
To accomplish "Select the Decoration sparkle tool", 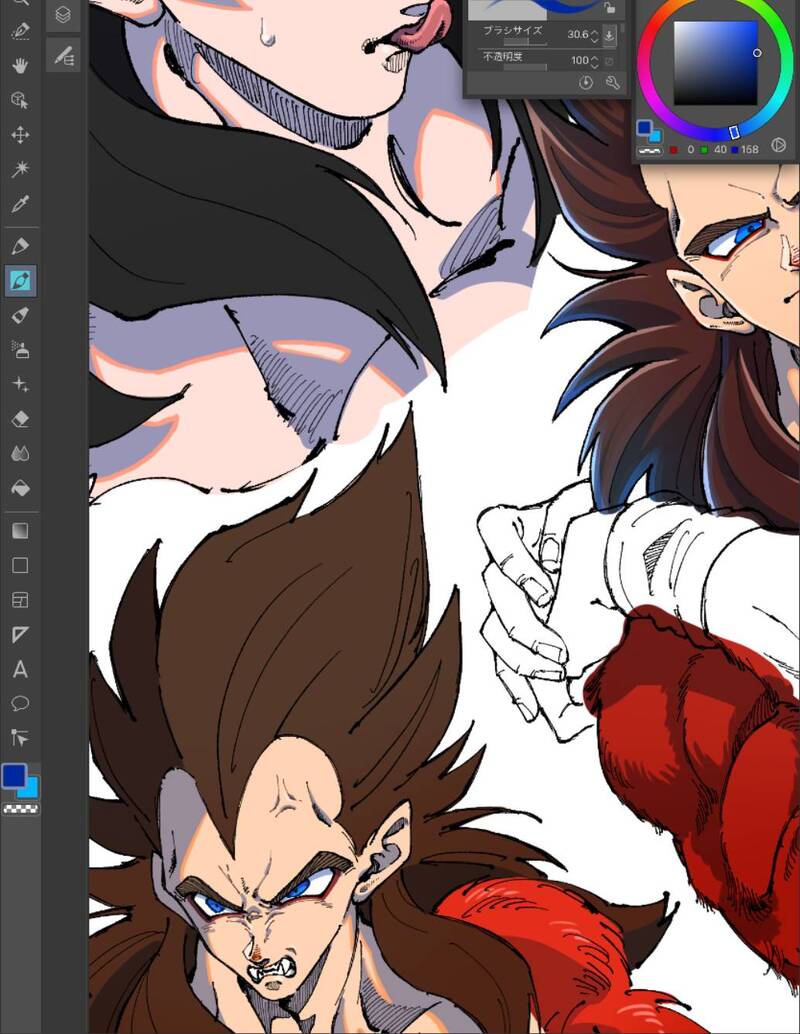I will point(20,384).
